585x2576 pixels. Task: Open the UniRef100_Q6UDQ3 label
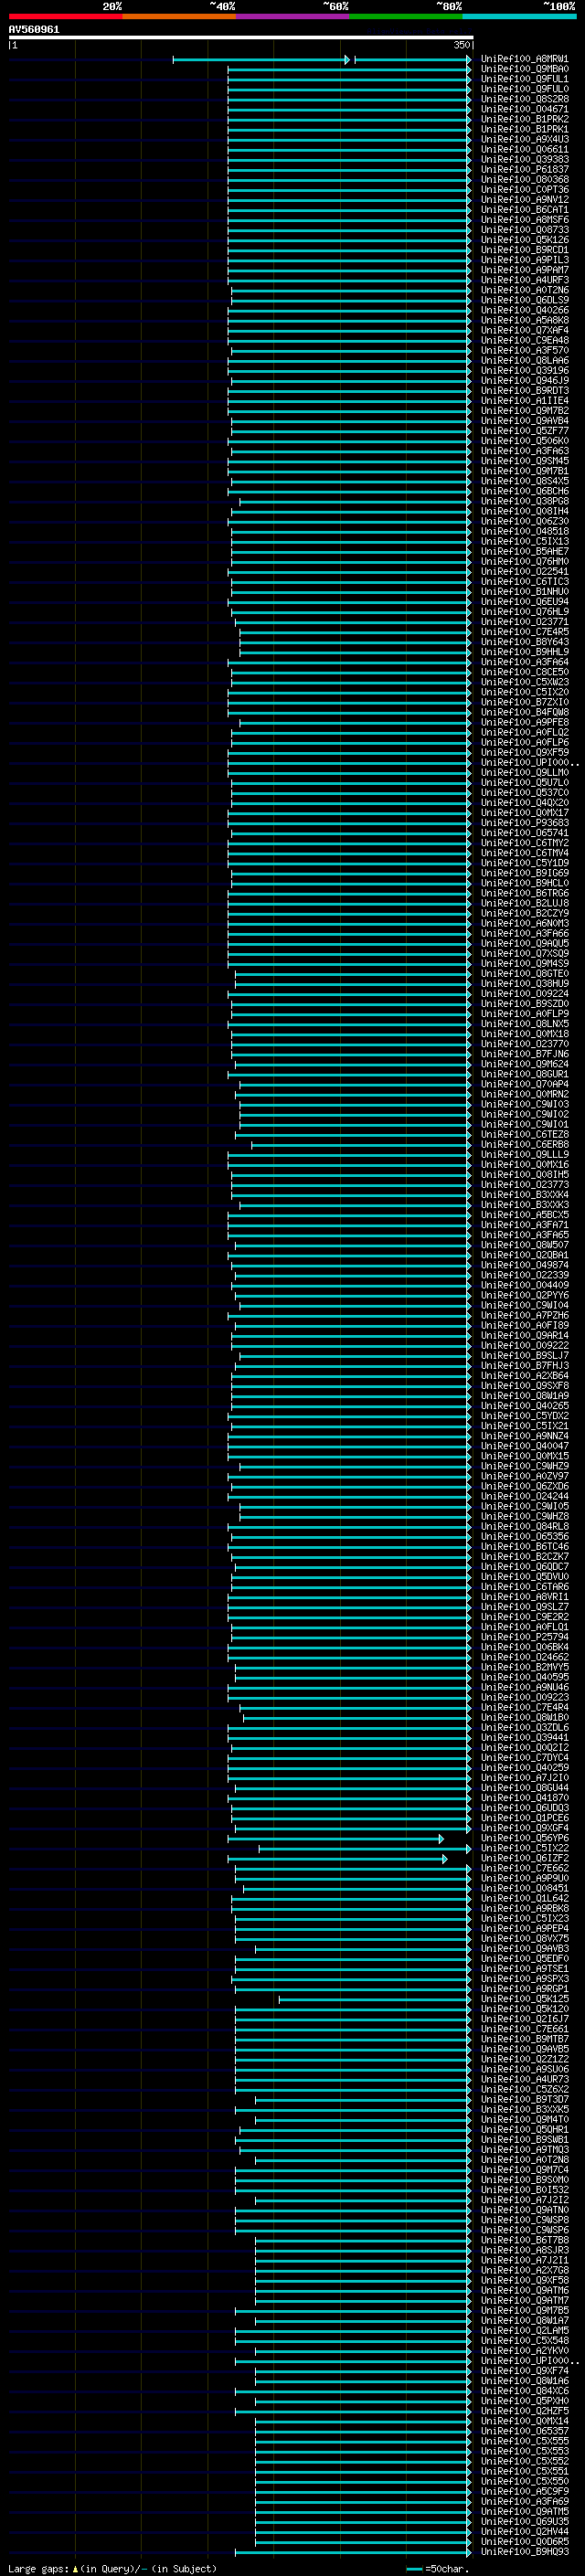click(x=524, y=1808)
